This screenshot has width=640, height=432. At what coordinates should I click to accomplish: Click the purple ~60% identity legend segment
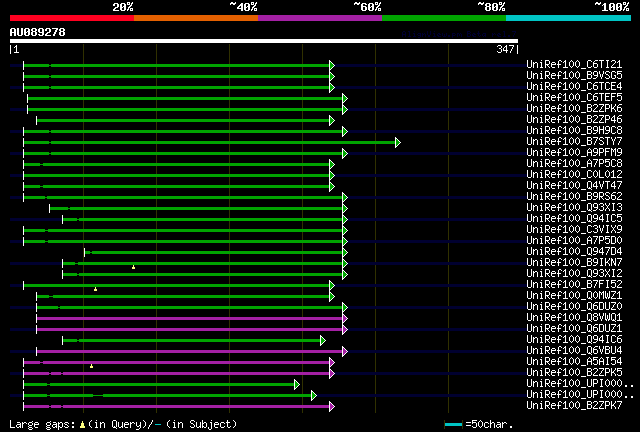point(320,18)
